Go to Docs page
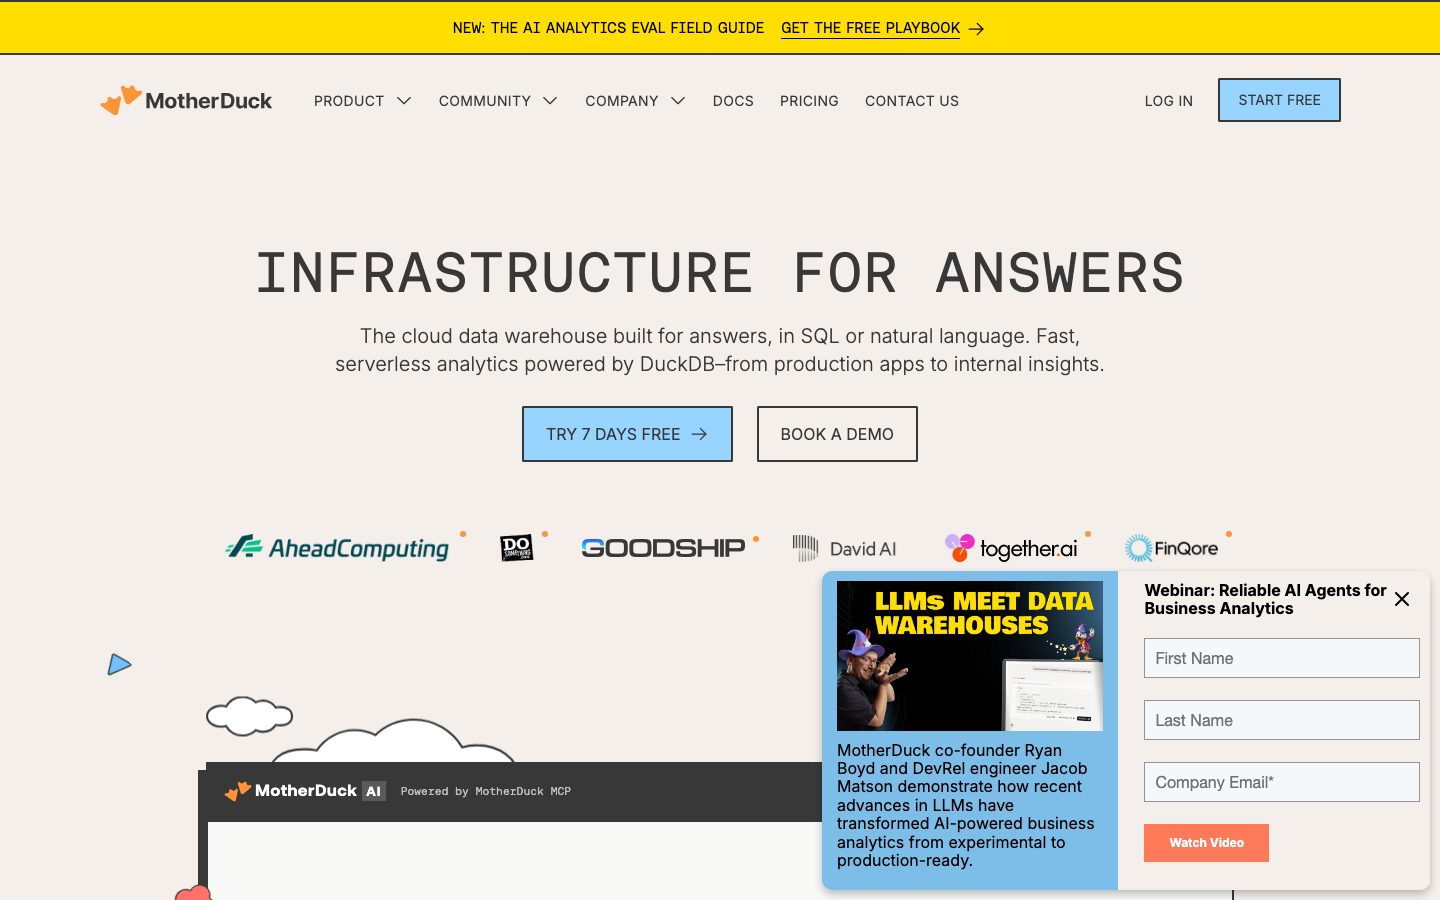1440x900 pixels. pyautogui.click(x=733, y=101)
